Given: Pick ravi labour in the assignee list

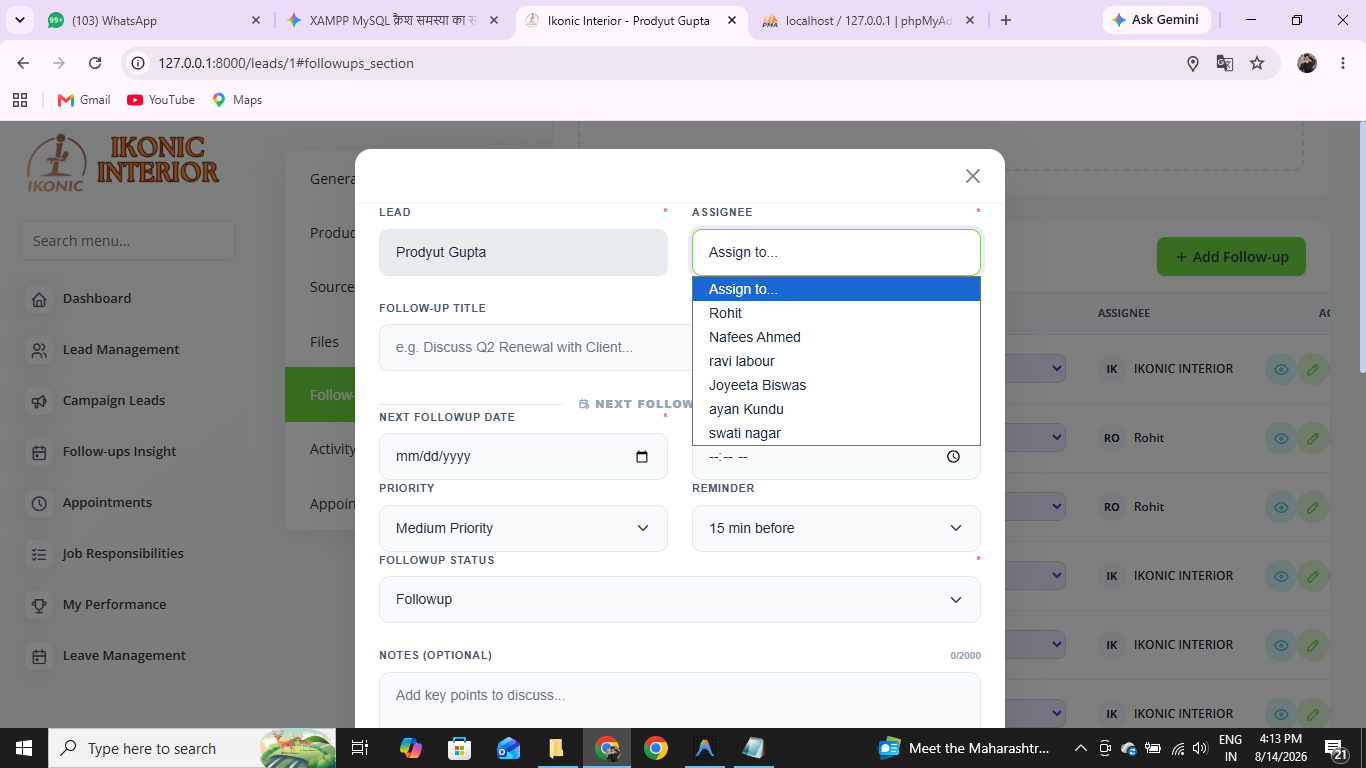Looking at the screenshot, I should [x=836, y=361].
